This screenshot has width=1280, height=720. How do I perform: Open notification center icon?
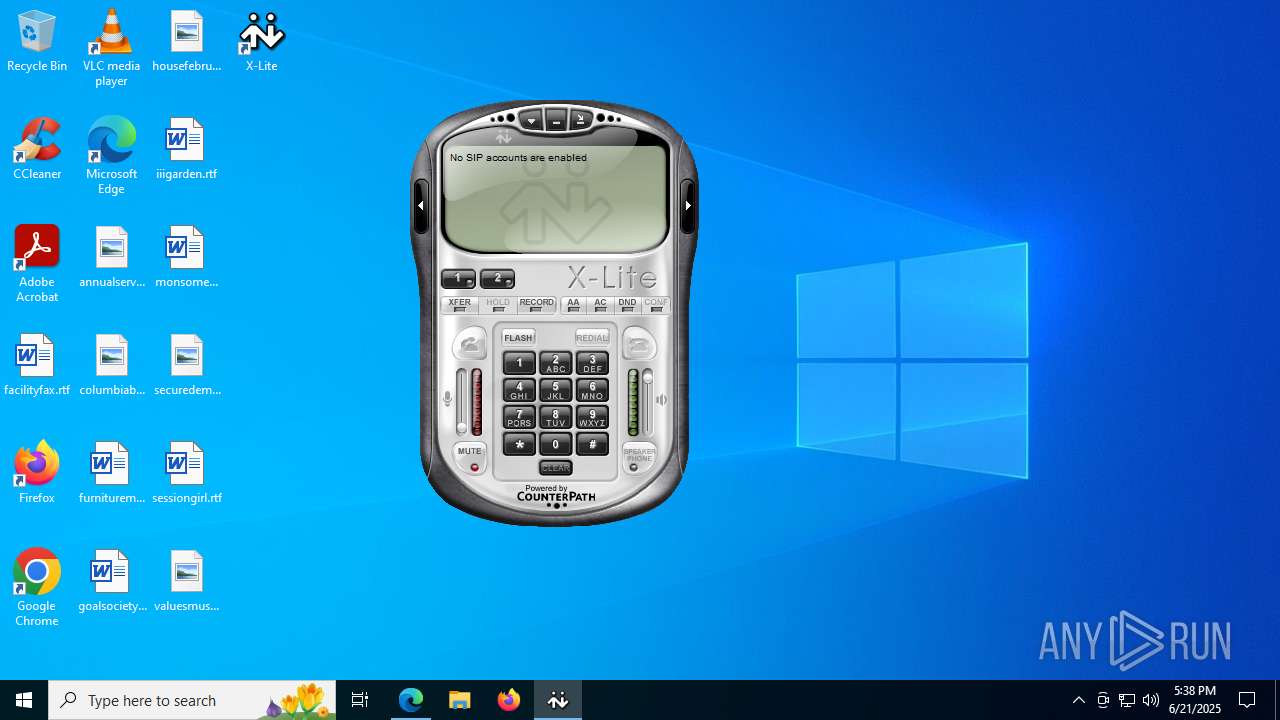pyautogui.click(x=1247, y=700)
